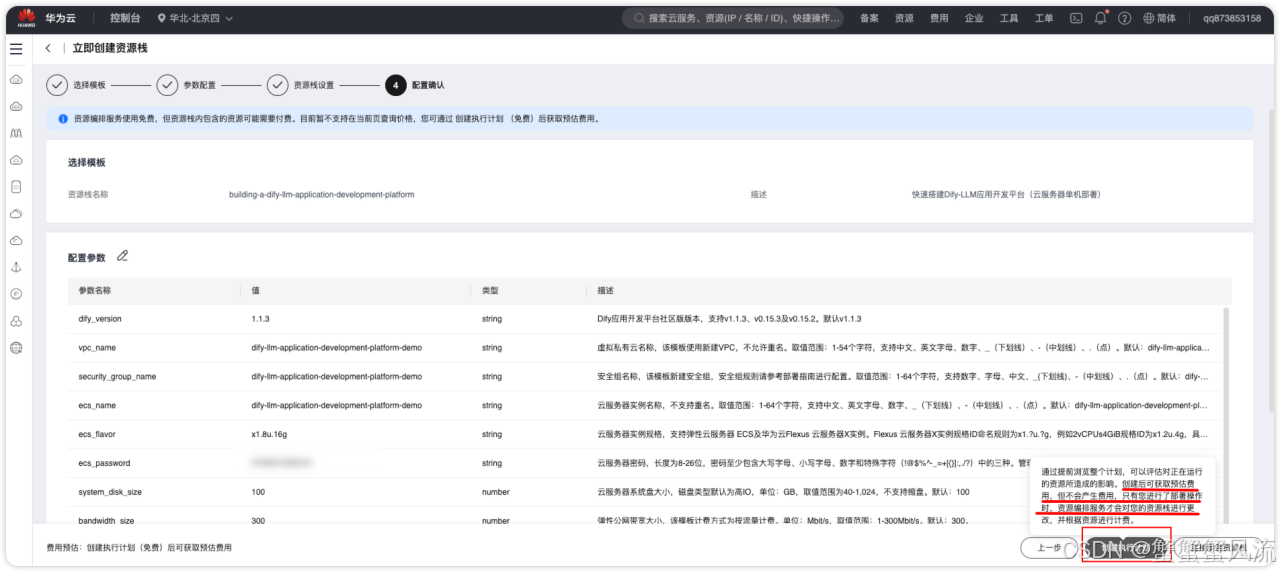Select the ecs_name parameter name
The width and height of the screenshot is (1280, 572).
click(97, 406)
